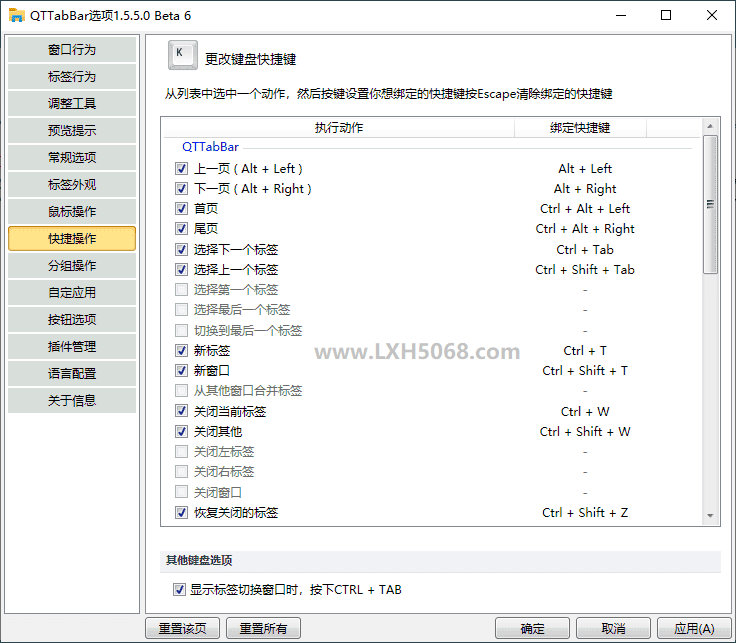Select the Ctrl + Shift + W cell
736x643 pixels.
[x=585, y=432]
